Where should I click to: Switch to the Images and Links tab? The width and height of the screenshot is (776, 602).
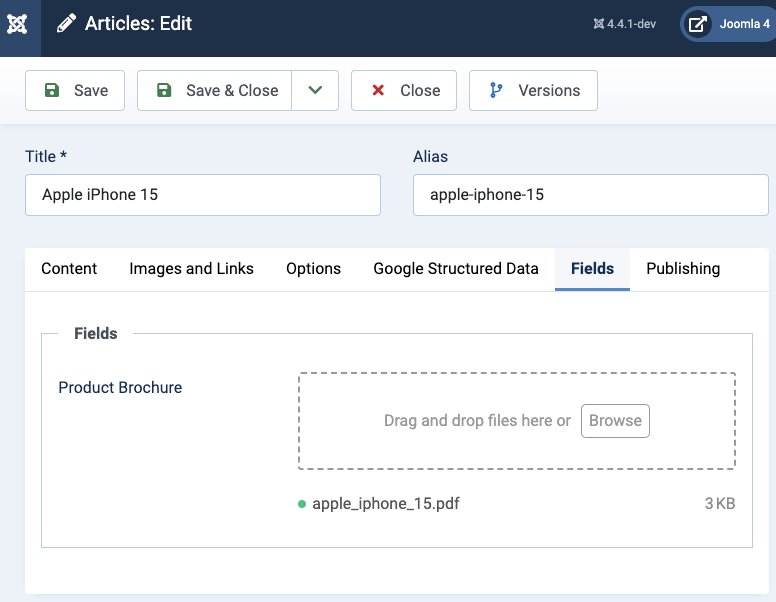click(x=192, y=269)
